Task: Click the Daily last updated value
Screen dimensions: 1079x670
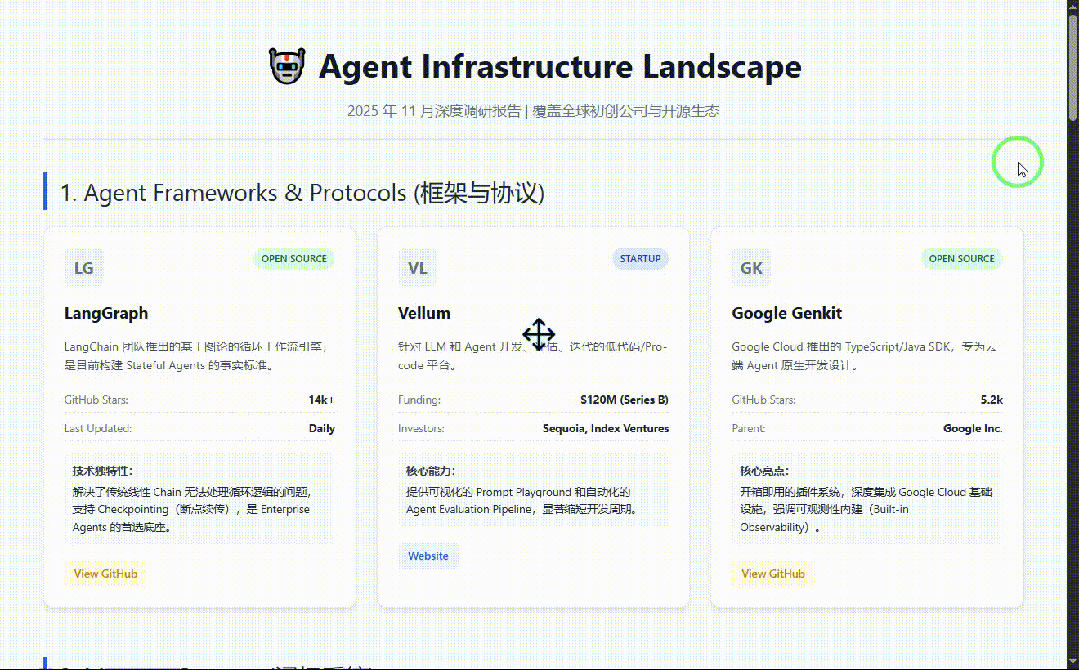Action: pyautogui.click(x=321, y=428)
